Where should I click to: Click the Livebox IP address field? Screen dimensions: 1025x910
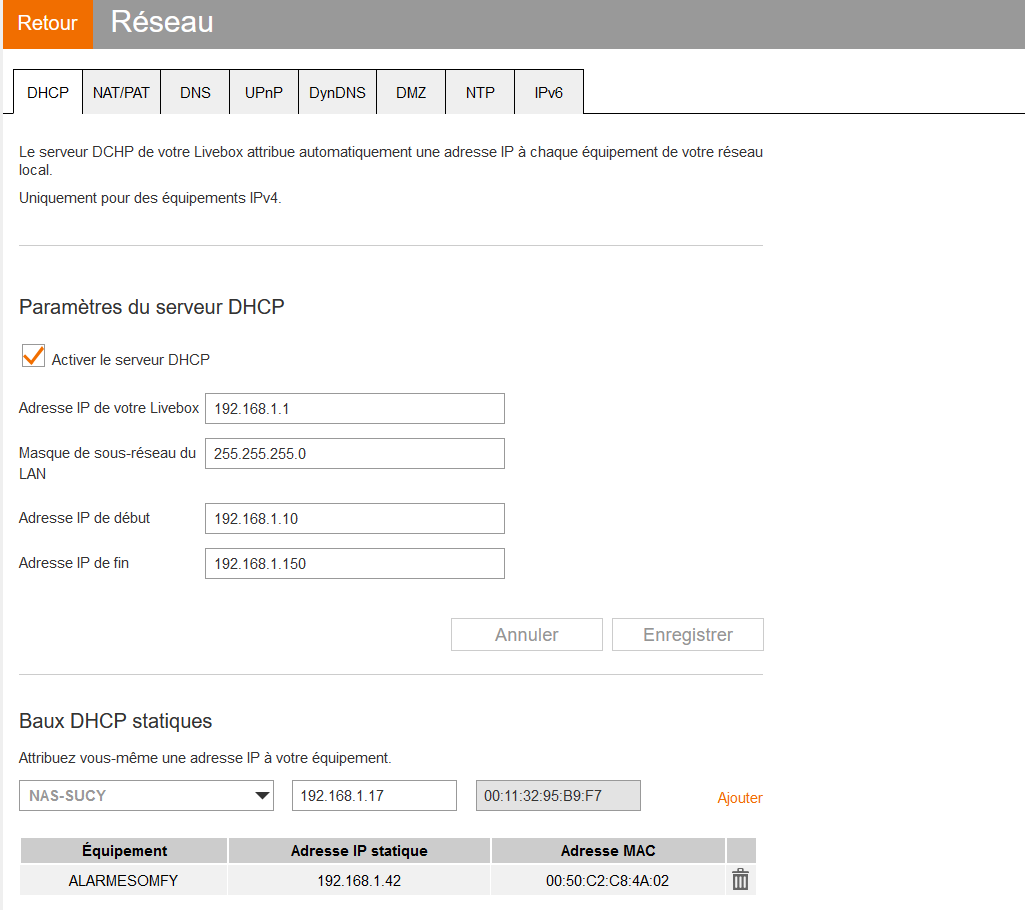click(354, 409)
